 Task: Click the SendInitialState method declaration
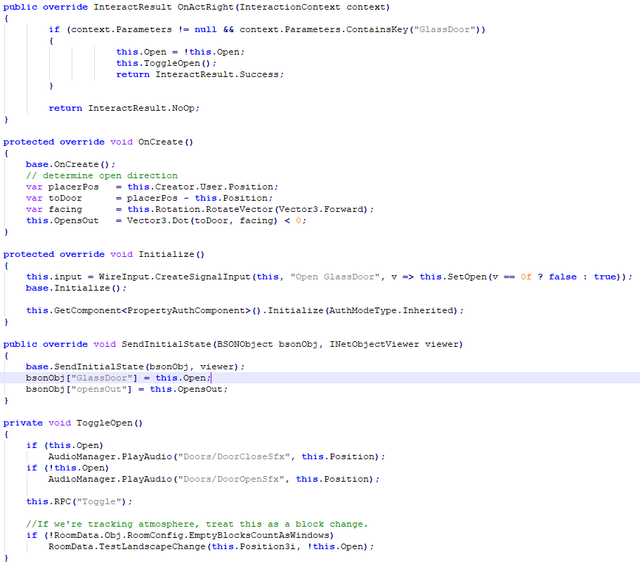233,344
